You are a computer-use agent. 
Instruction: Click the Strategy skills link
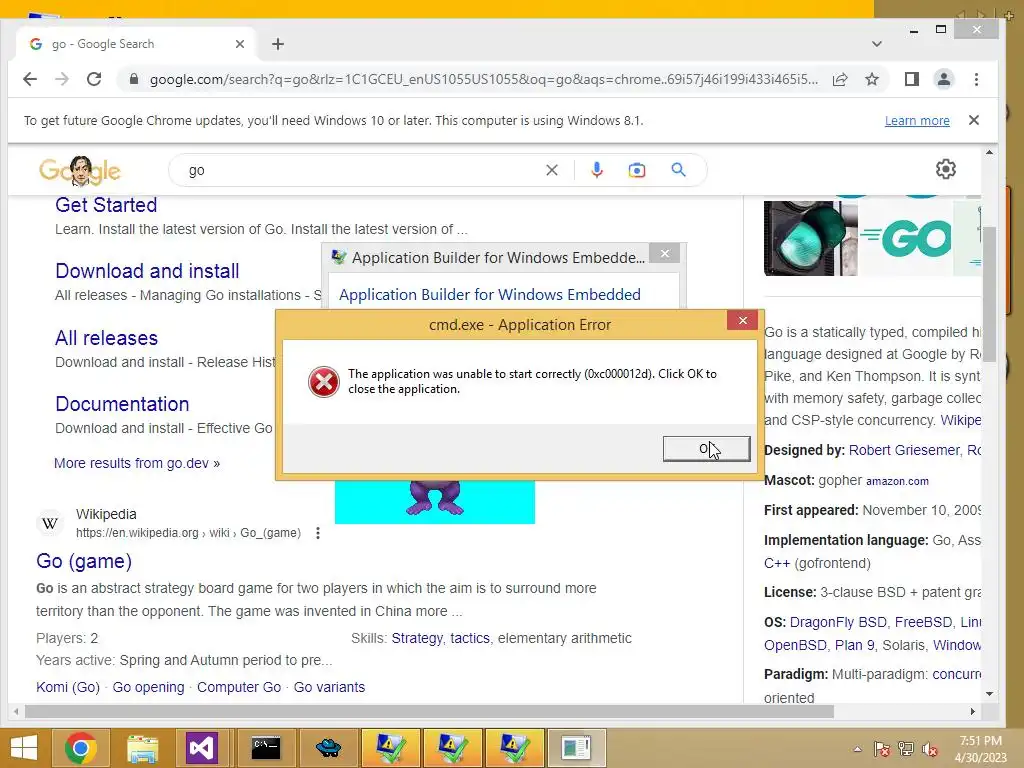pyautogui.click(x=417, y=638)
